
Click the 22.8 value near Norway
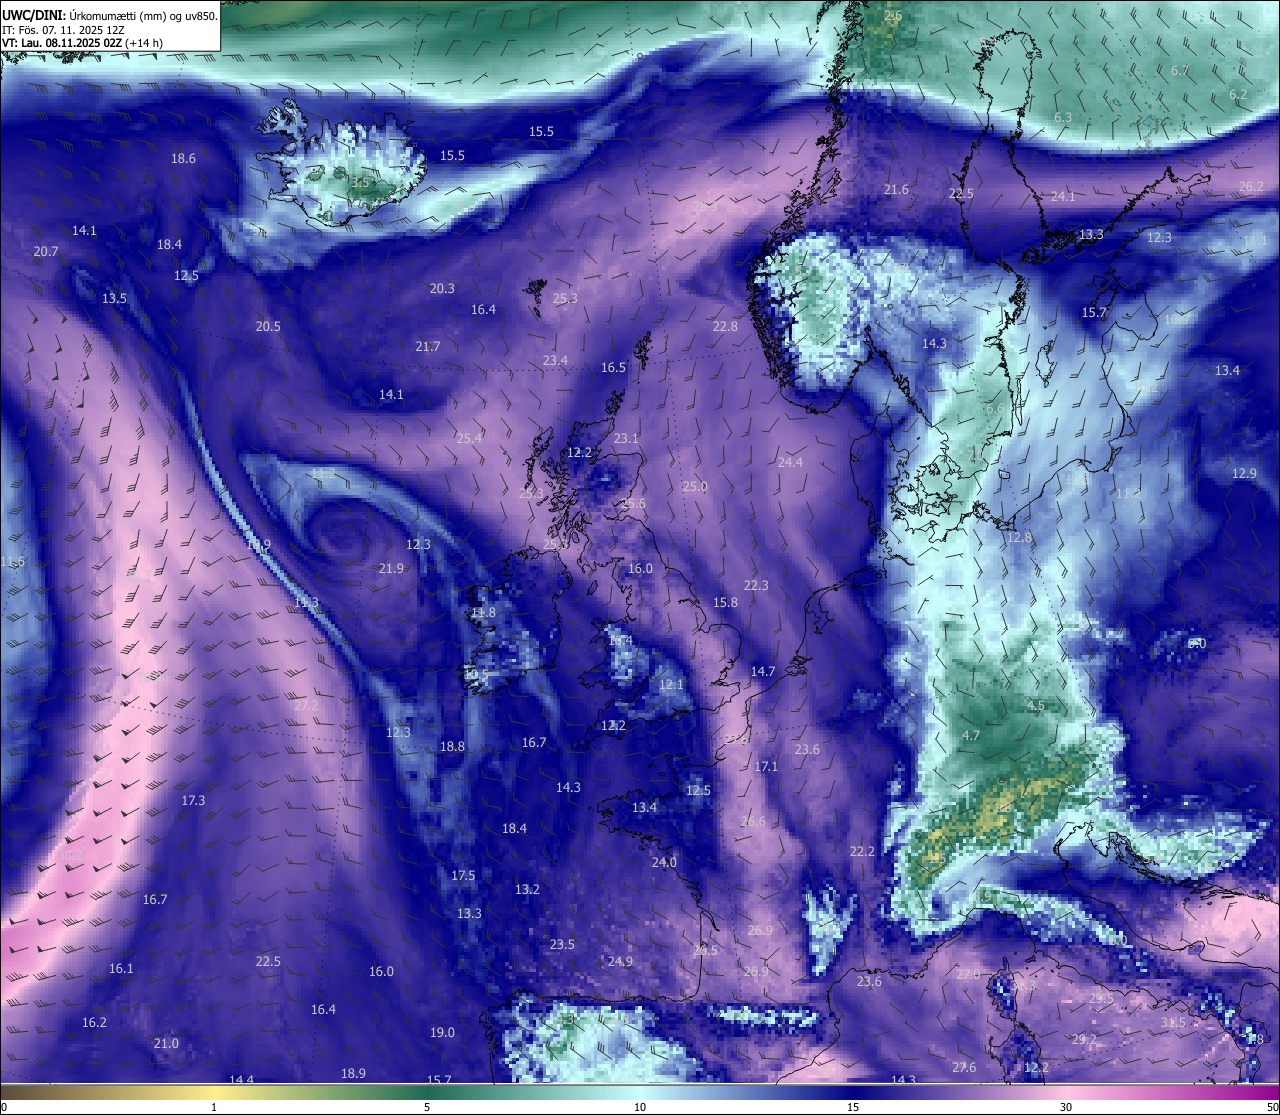(x=725, y=326)
